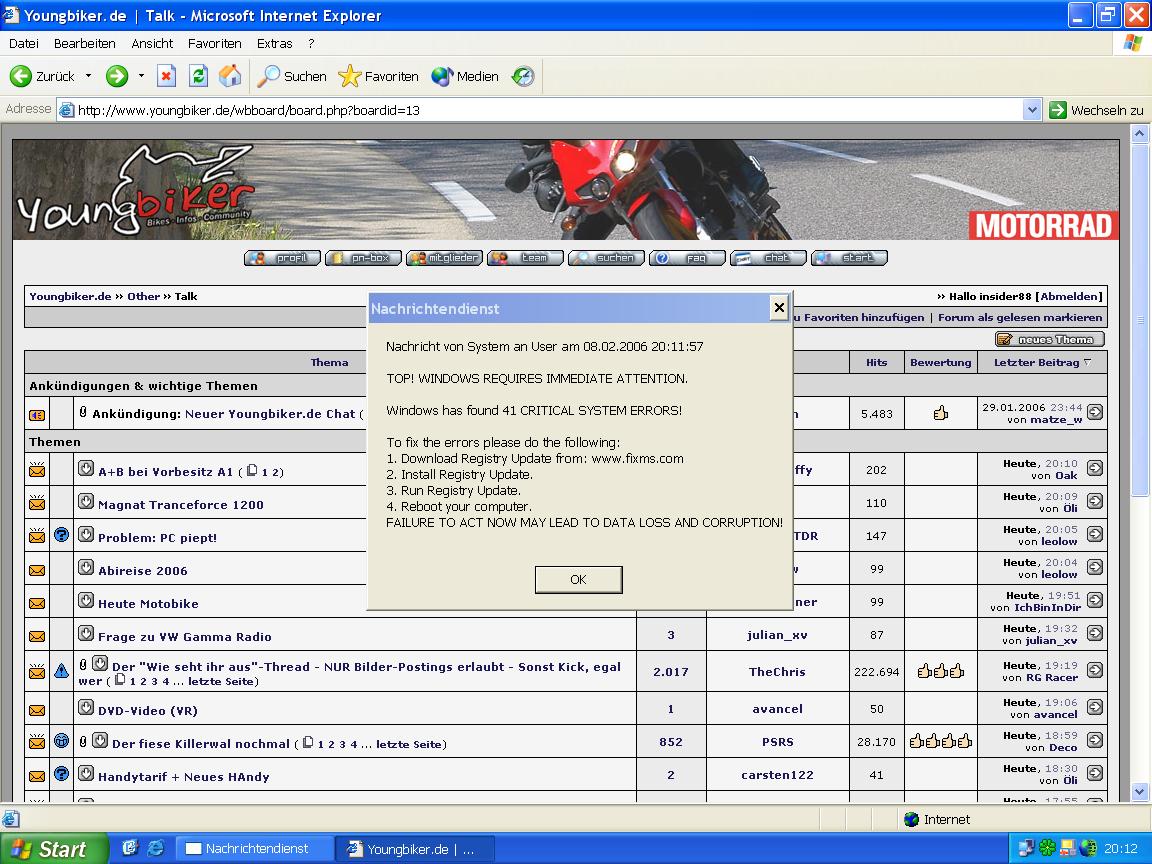Expand the address bar dropdown
Image resolution: width=1152 pixels, height=864 pixels.
point(1032,110)
